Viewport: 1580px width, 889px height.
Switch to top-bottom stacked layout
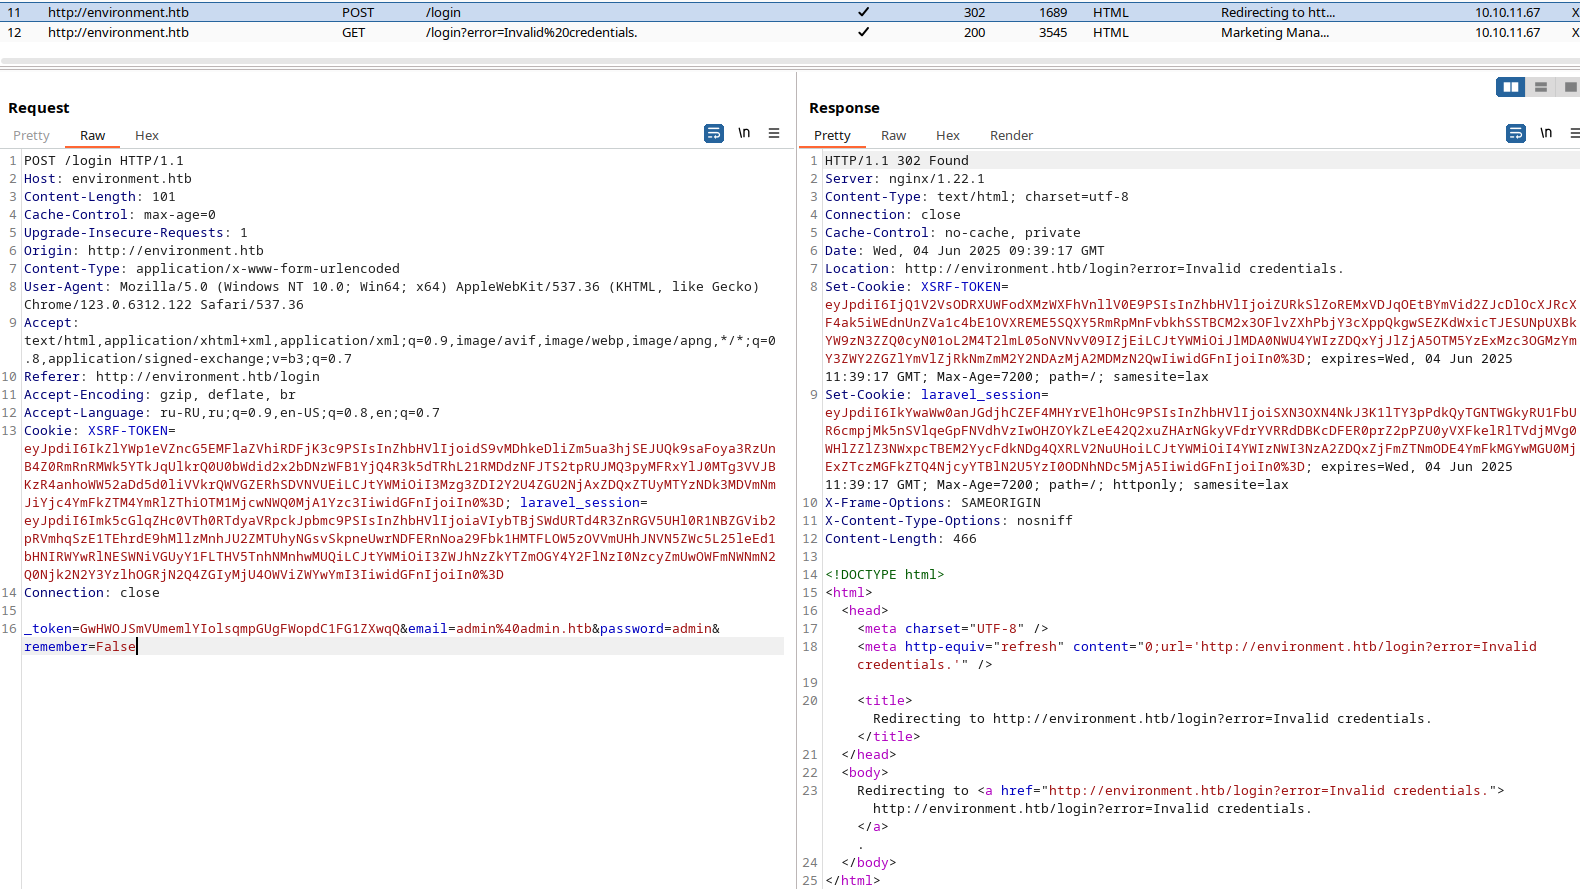(1541, 87)
